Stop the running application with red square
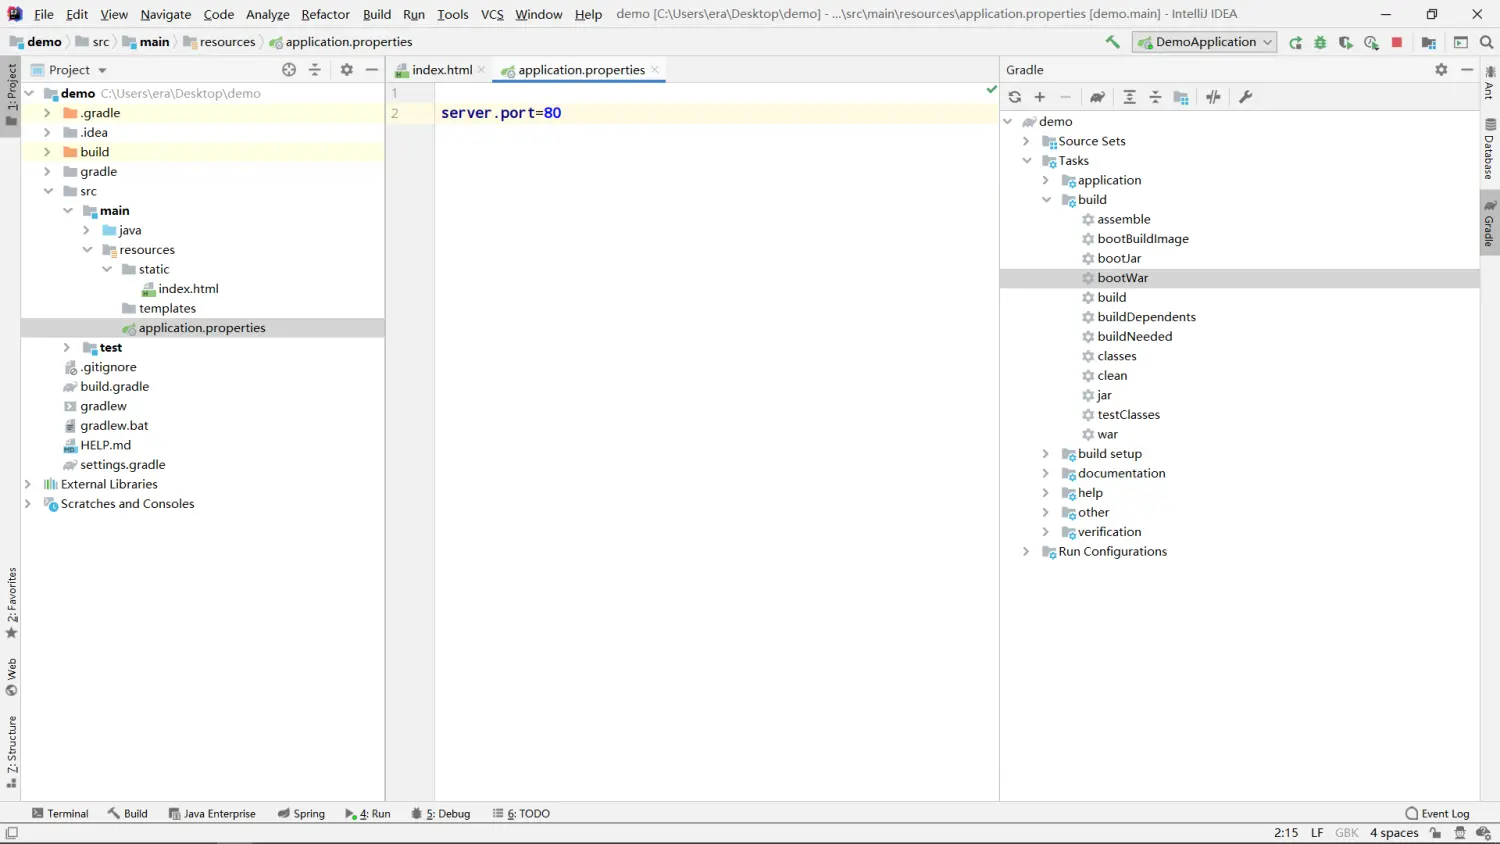1500x844 pixels. (x=1397, y=42)
